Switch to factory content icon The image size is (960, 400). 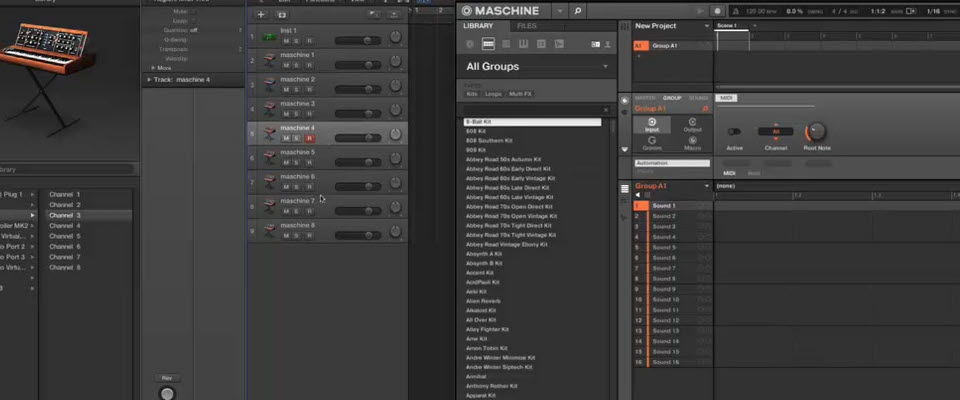click(x=595, y=44)
